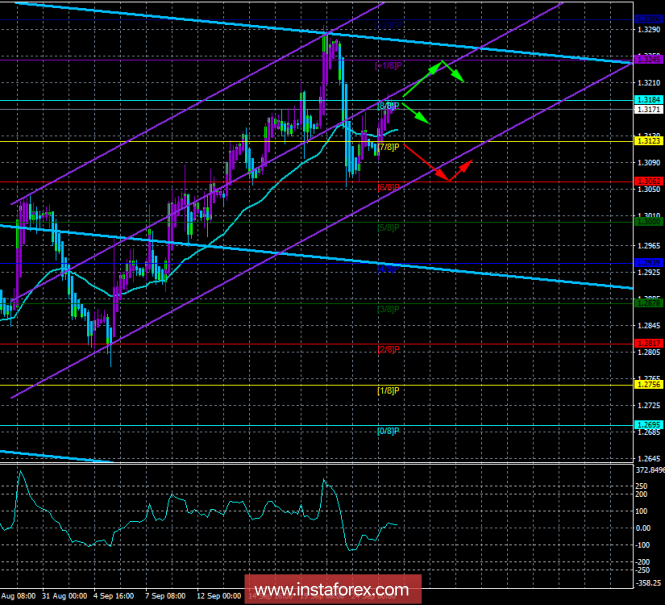Select the 1.3062 red price tag

[x=647, y=181]
